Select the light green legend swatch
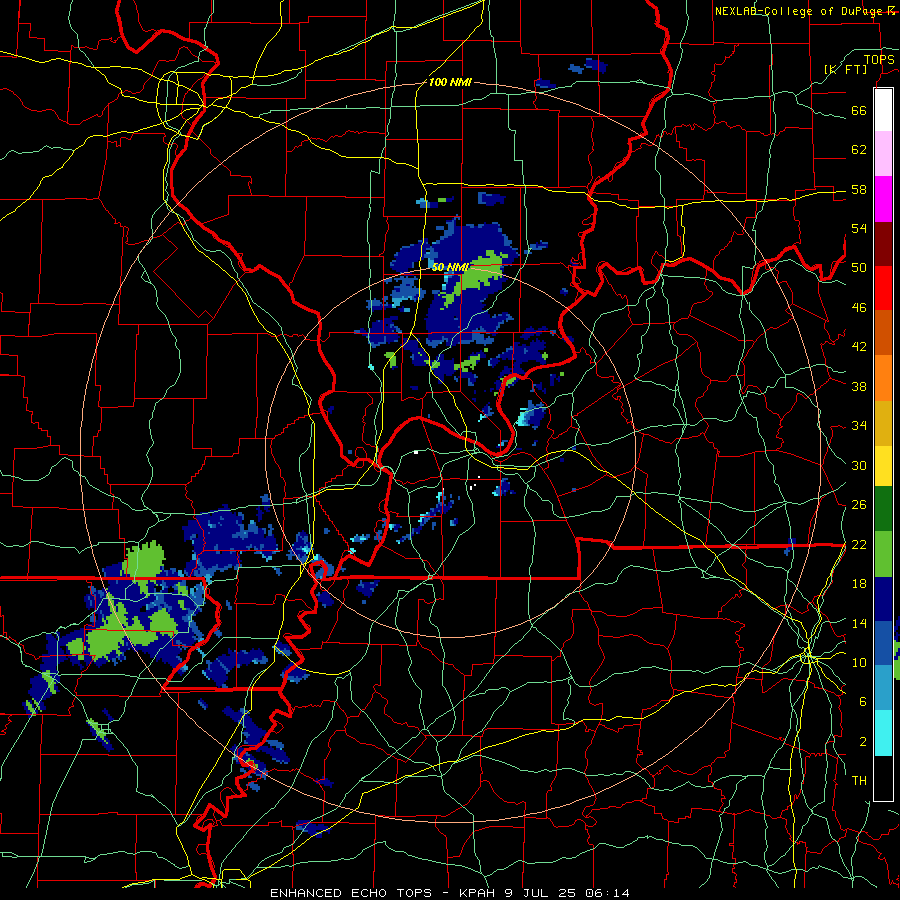This screenshot has height=900, width=900. [x=883, y=554]
